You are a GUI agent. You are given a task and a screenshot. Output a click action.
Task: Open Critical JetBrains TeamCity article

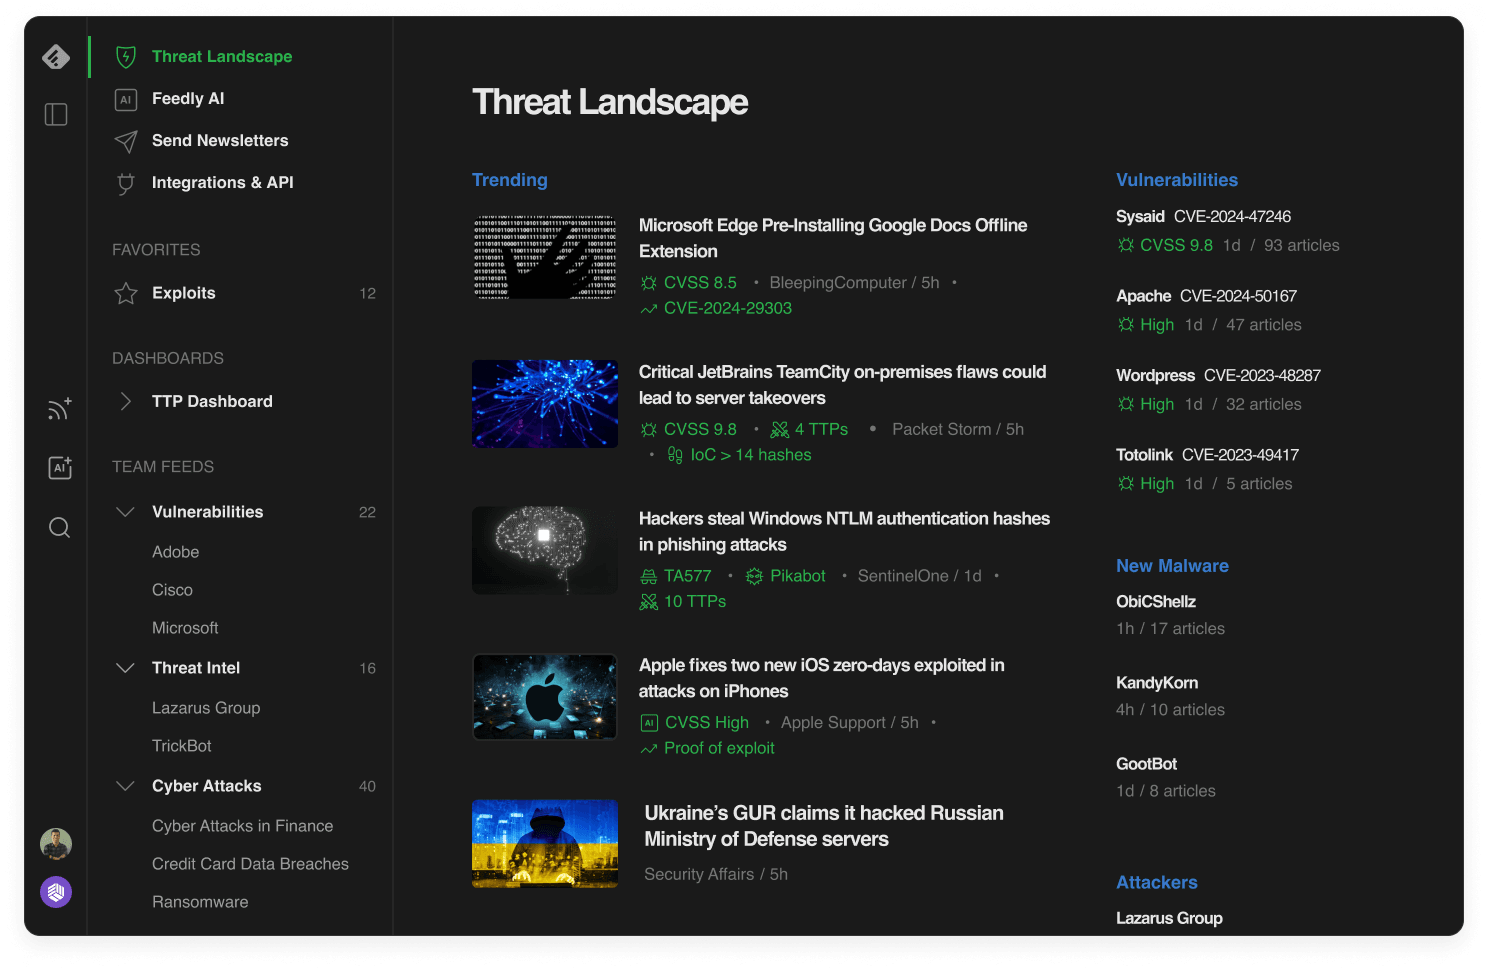tap(842, 385)
